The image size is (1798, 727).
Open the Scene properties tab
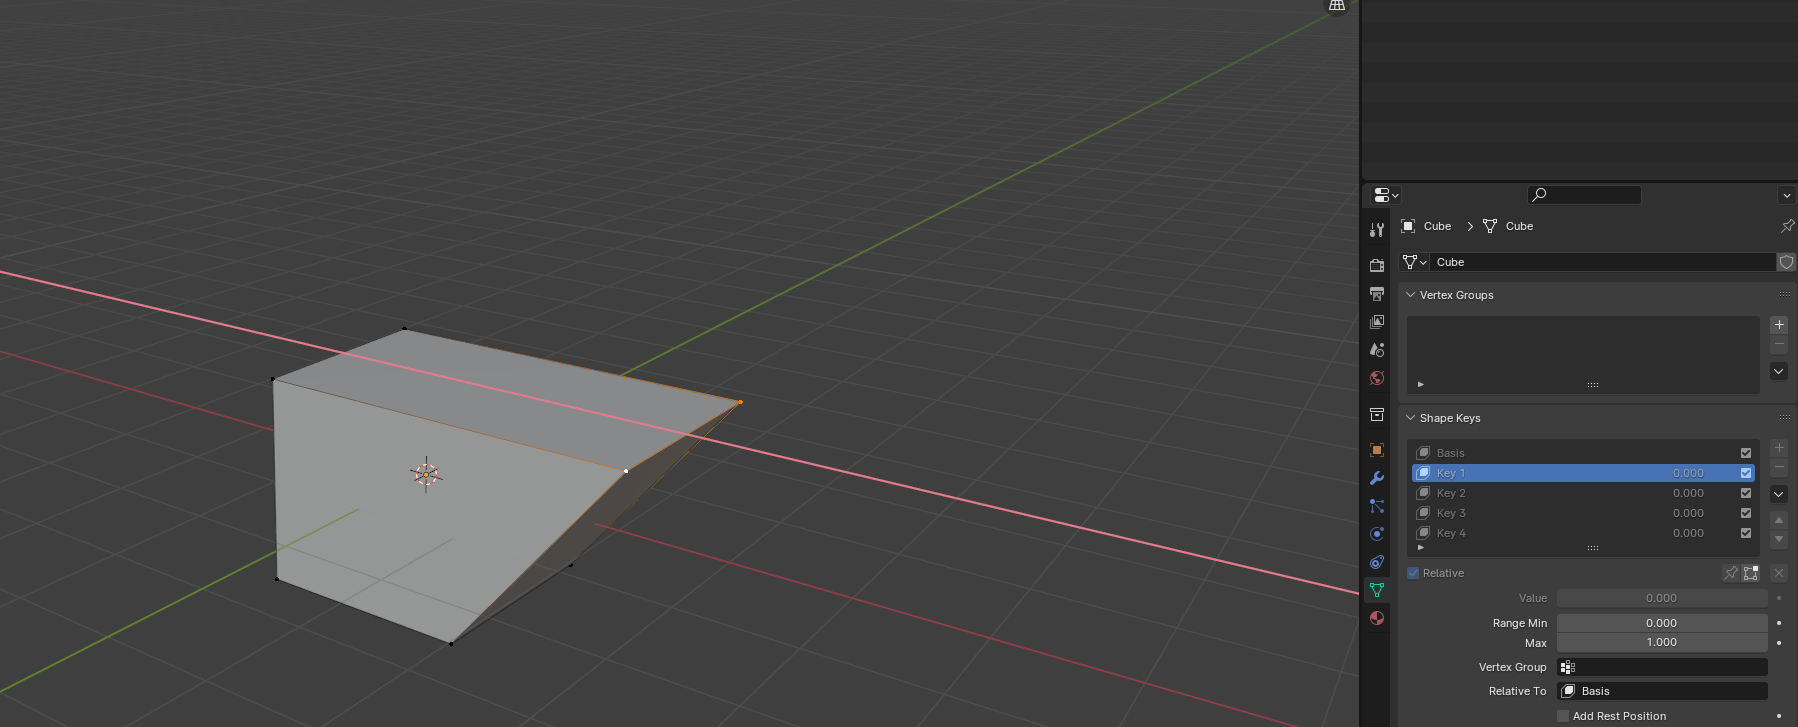1377,349
